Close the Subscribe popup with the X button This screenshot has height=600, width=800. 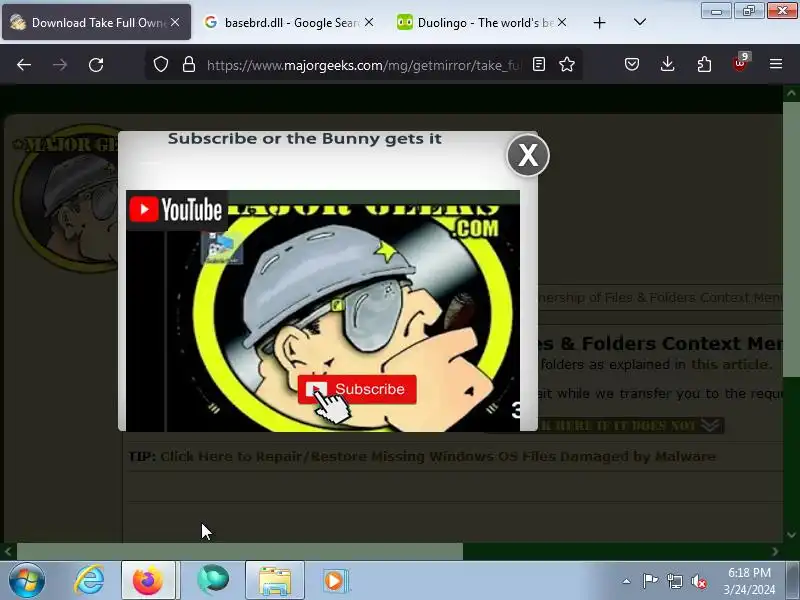(x=528, y=155)
